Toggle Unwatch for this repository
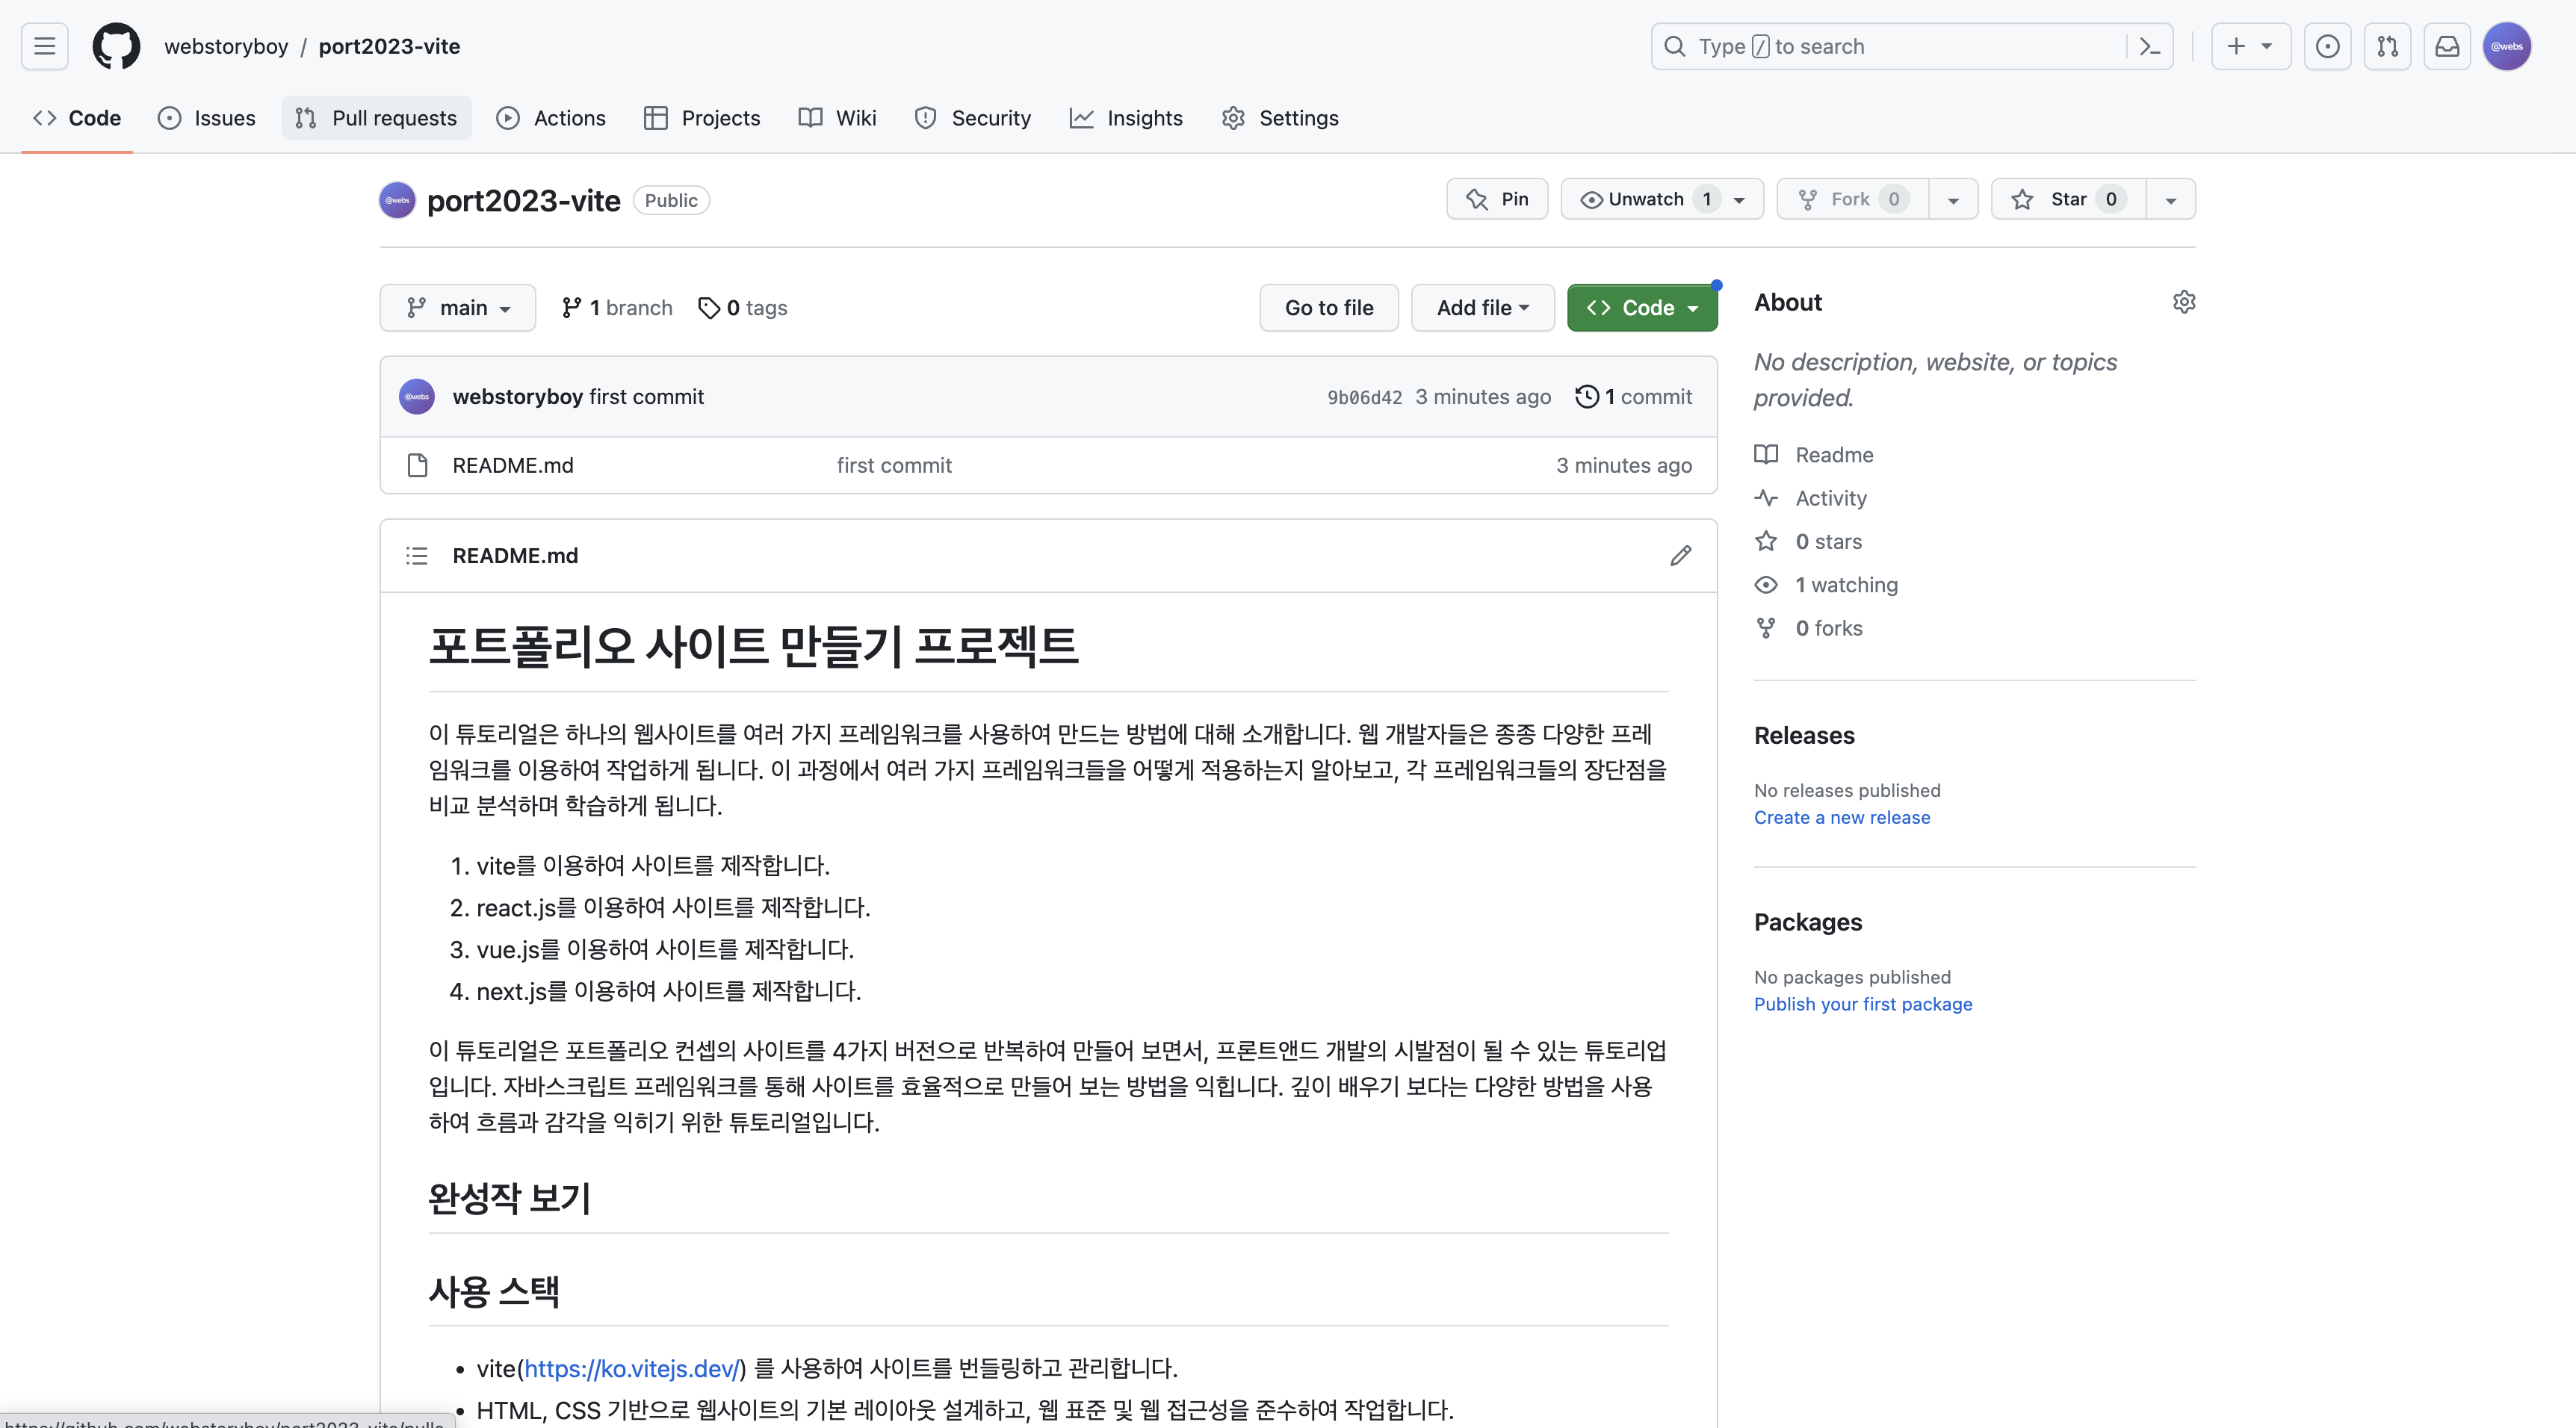 [x=1661, y=199]
